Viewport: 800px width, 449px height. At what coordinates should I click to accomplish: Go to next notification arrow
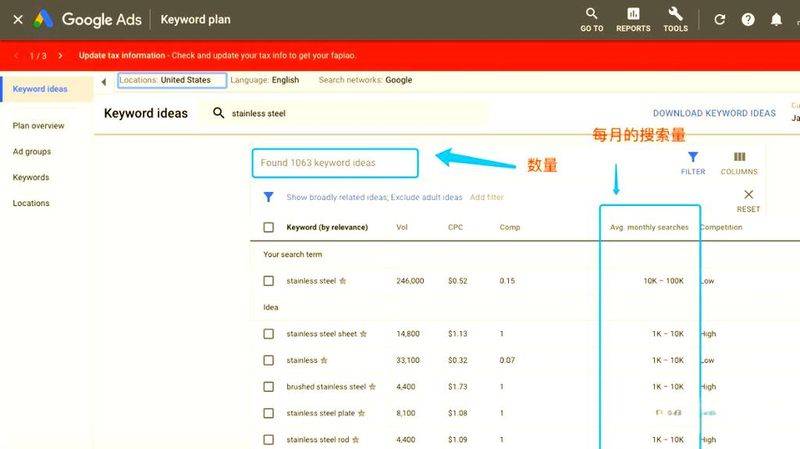pos(60,56)
